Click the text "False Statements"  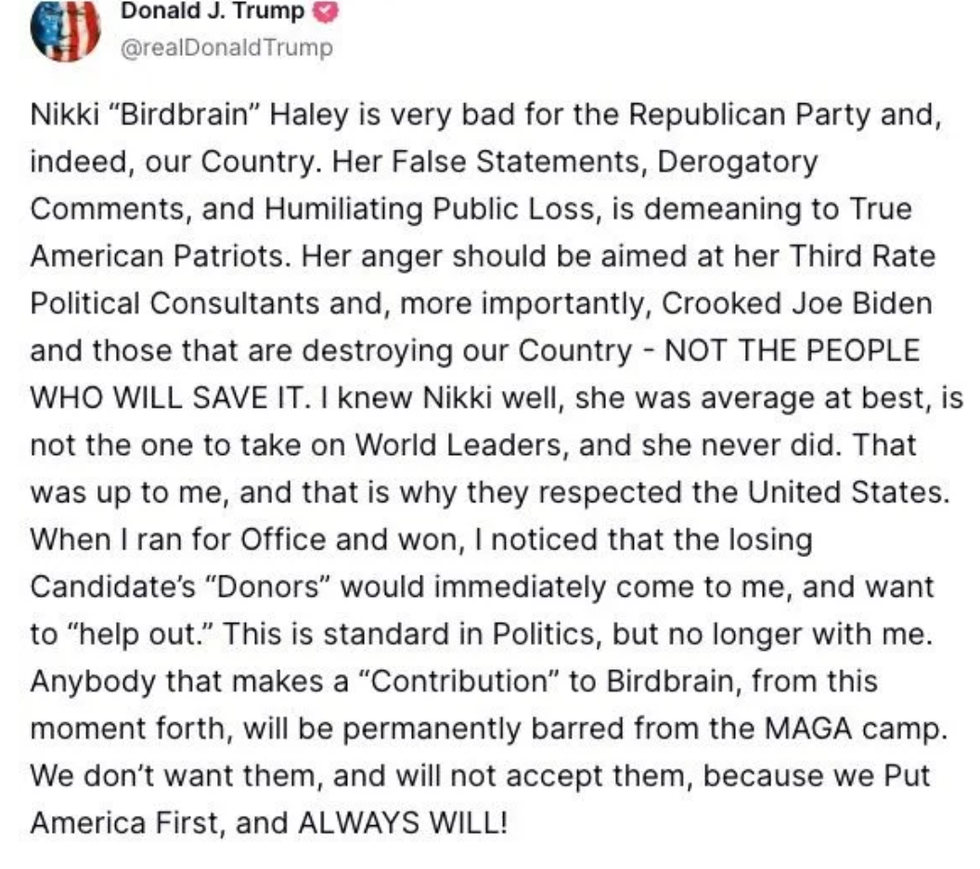[503, 162]
